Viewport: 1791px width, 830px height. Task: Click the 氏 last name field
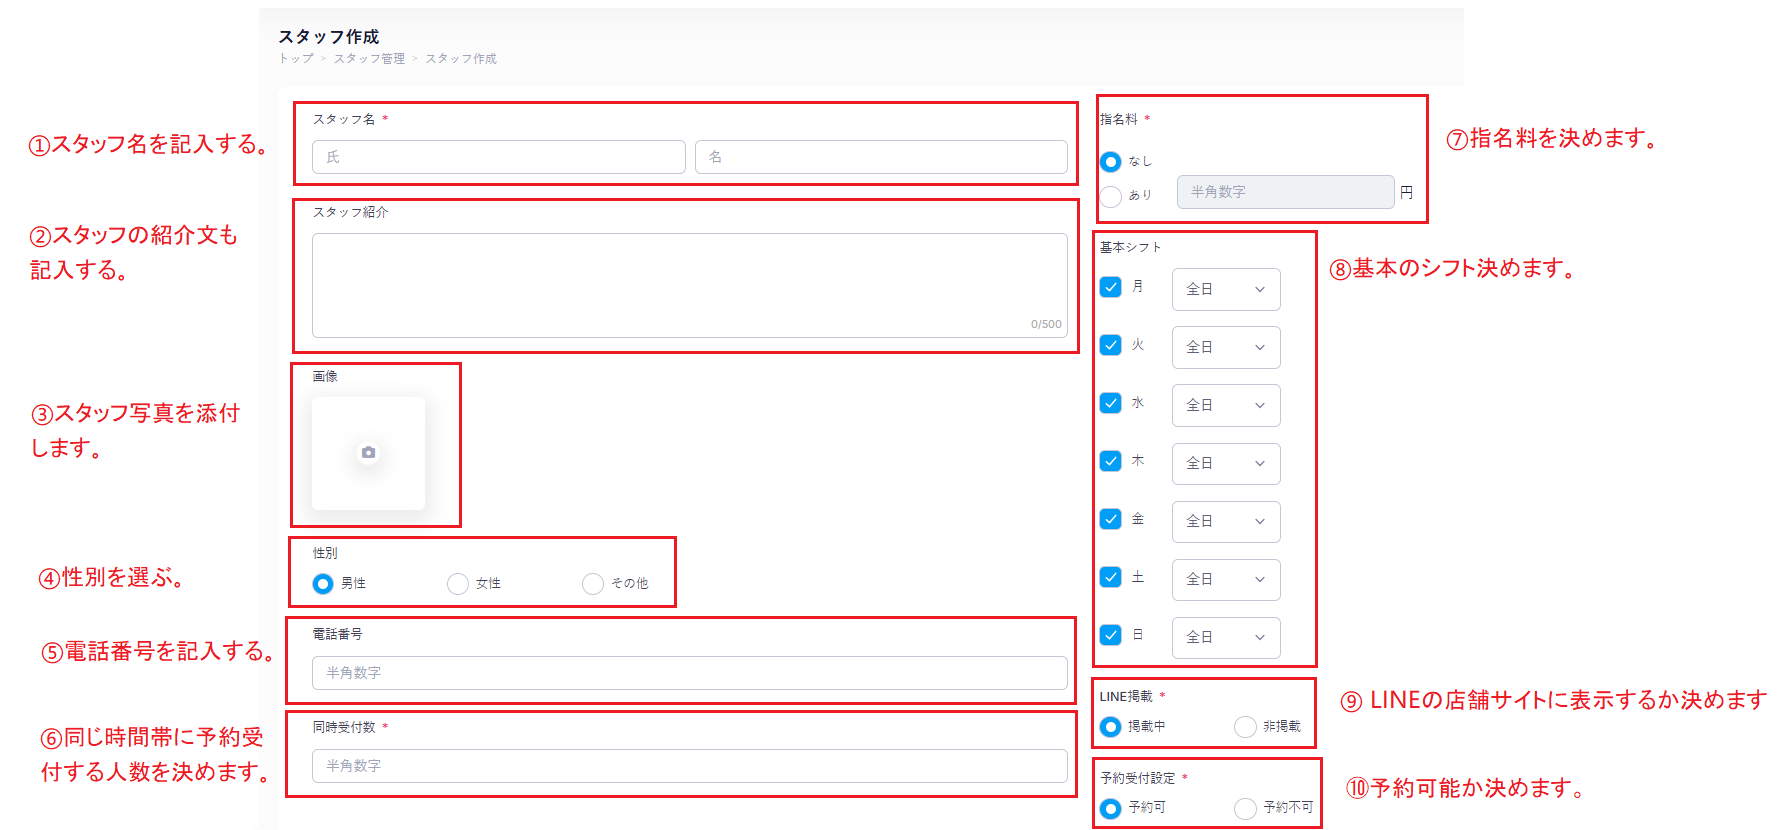[x=498, y=157]
